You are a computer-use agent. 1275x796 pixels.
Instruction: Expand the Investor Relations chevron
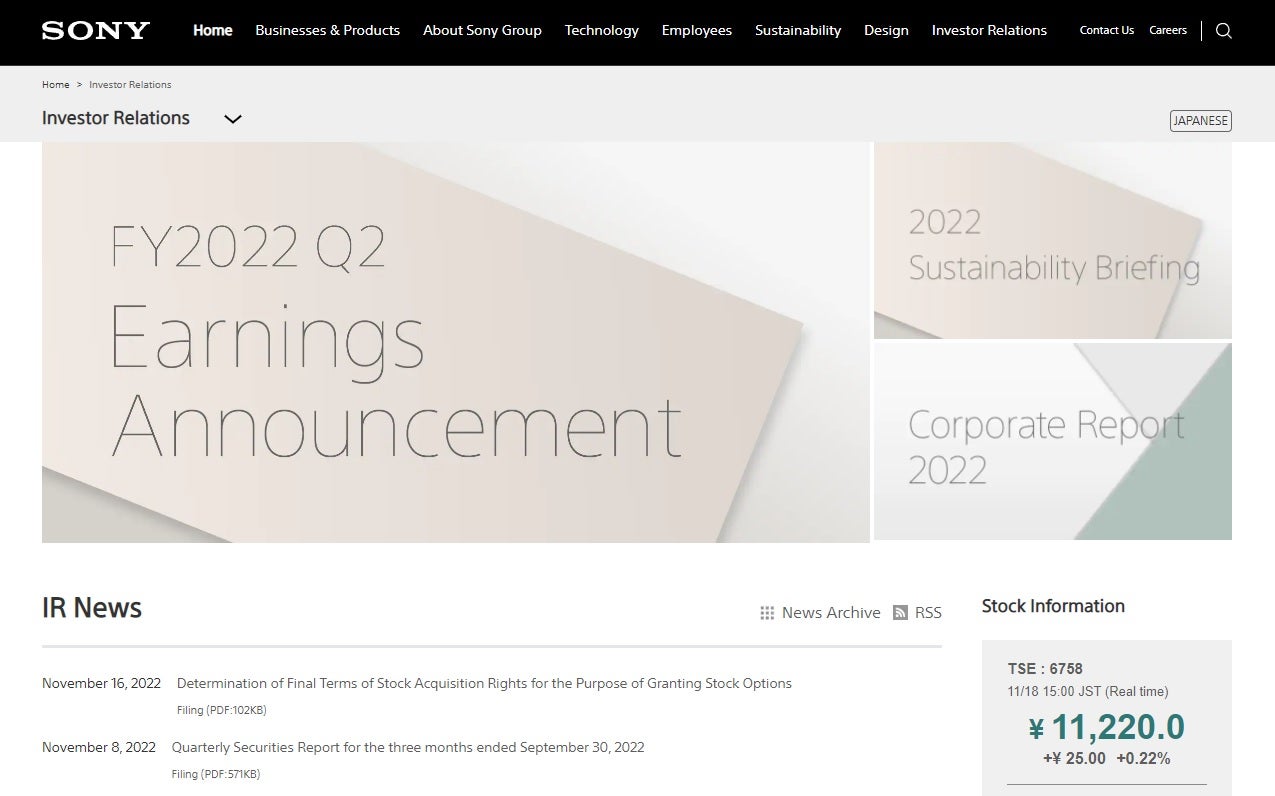[x=233, y=119]
